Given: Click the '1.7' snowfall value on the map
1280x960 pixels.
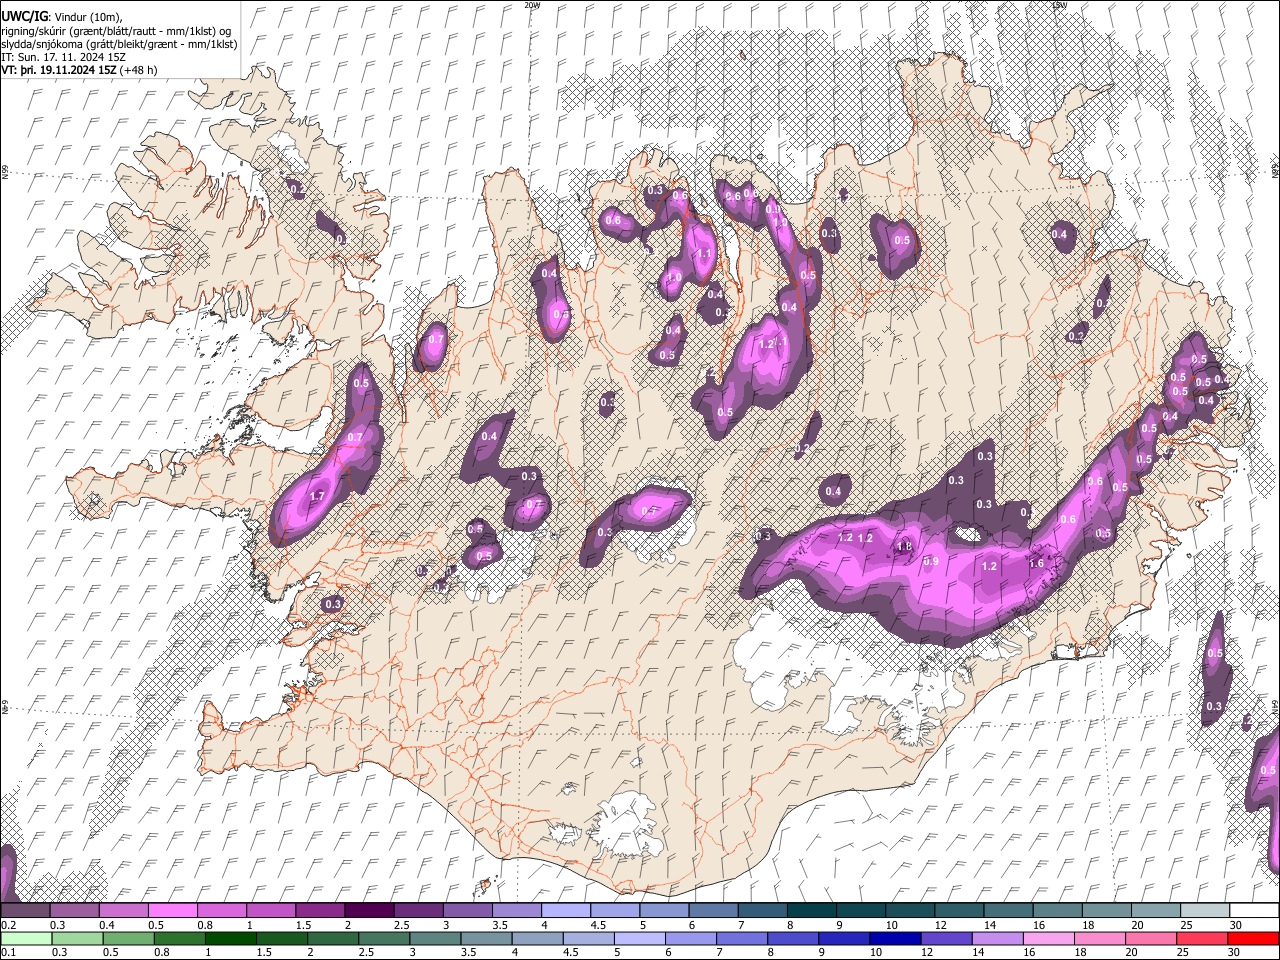Looking at the screenshot, I should click(x=318, y=496).
